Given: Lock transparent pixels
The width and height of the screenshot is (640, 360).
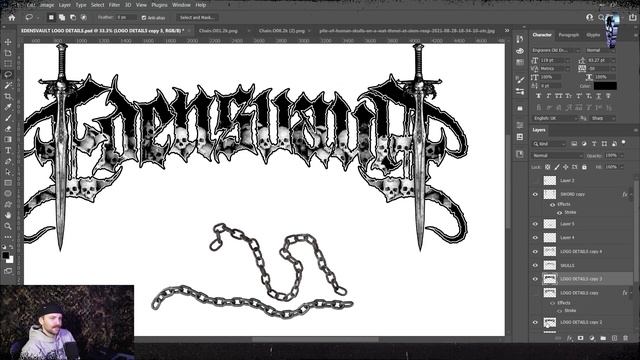Looking at the screenshot, I should pos(547,167).
